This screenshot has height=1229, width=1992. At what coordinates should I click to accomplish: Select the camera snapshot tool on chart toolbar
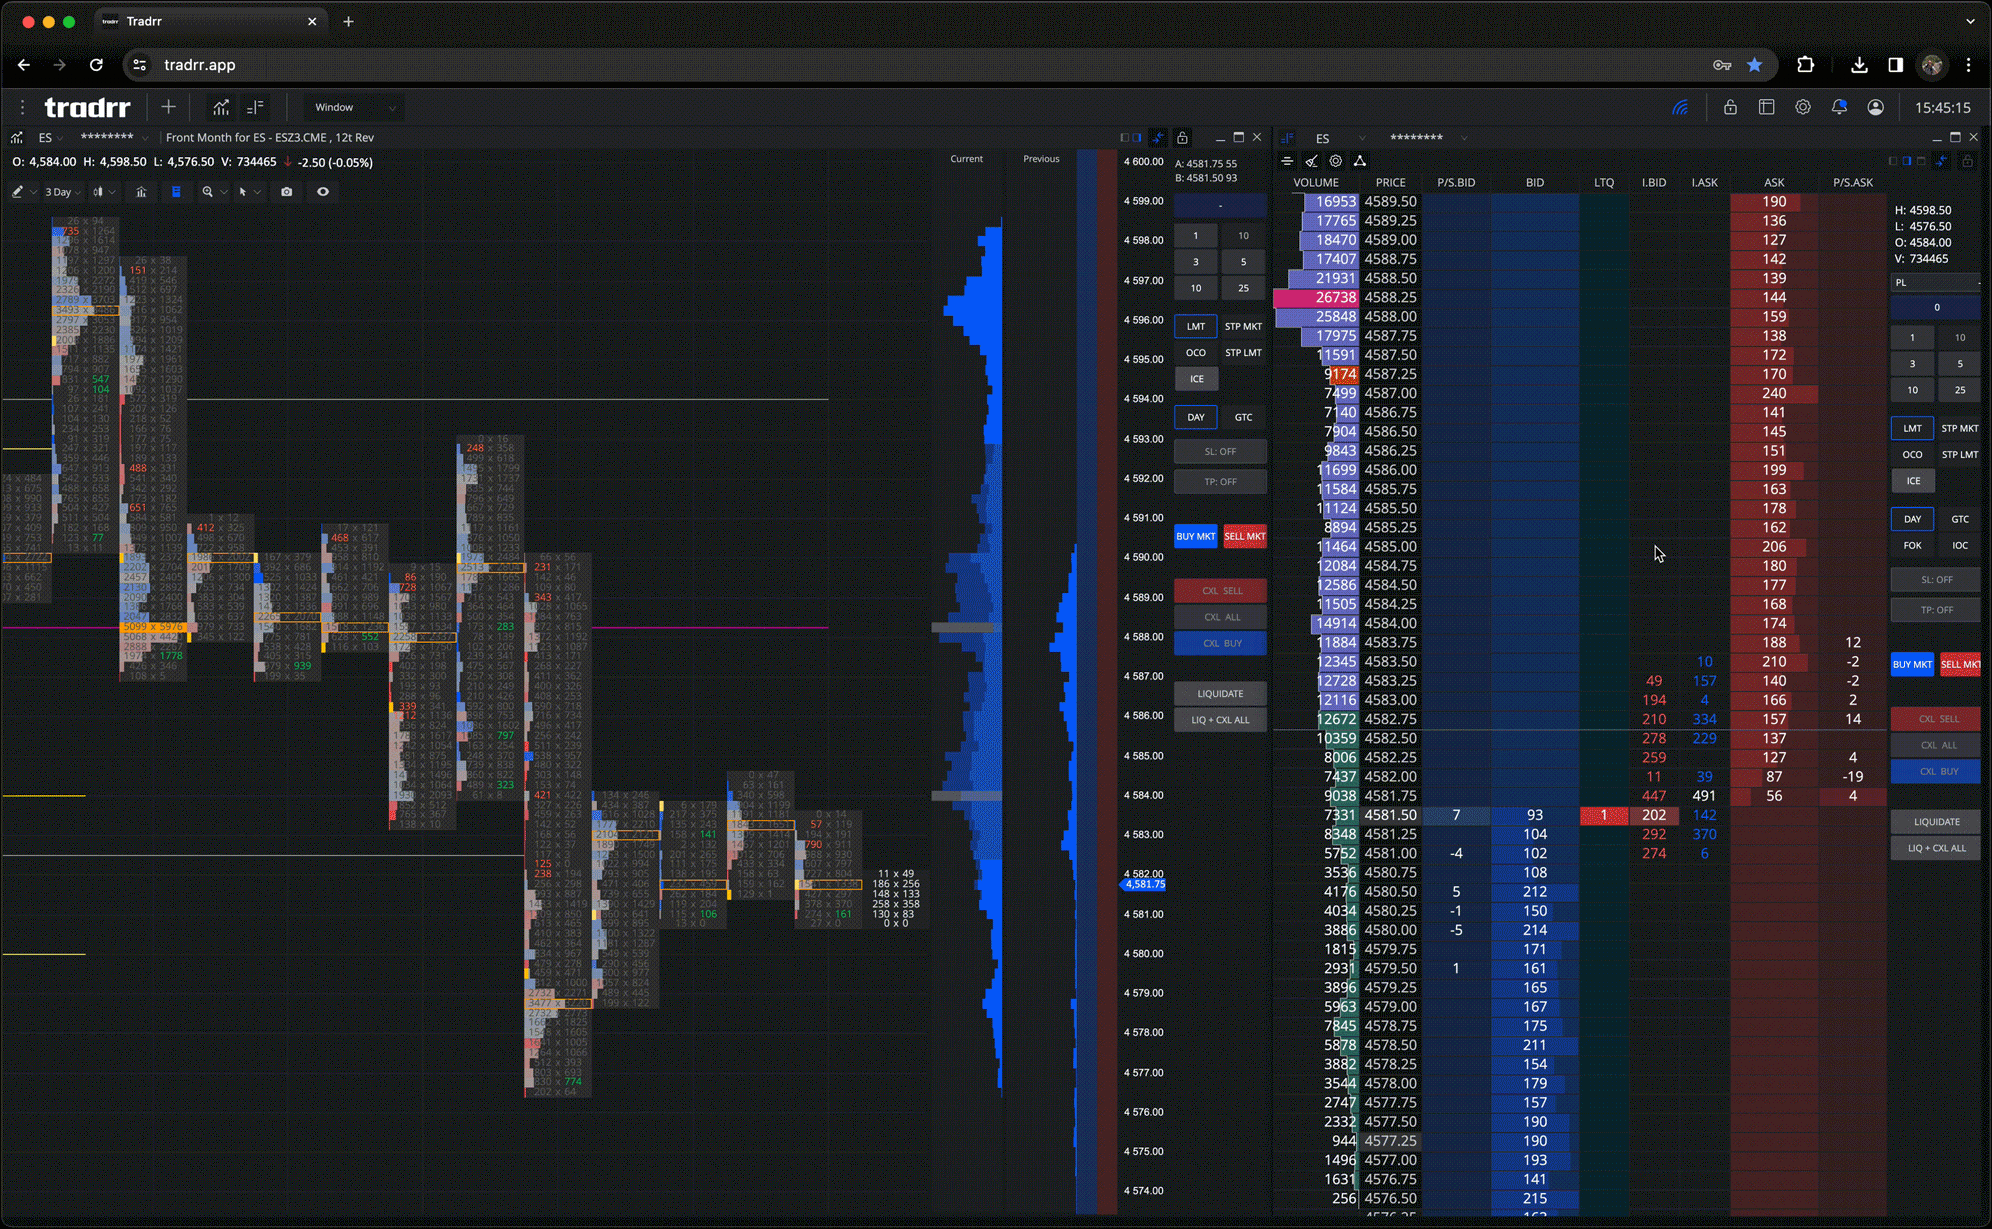click(x=286, y=191)
